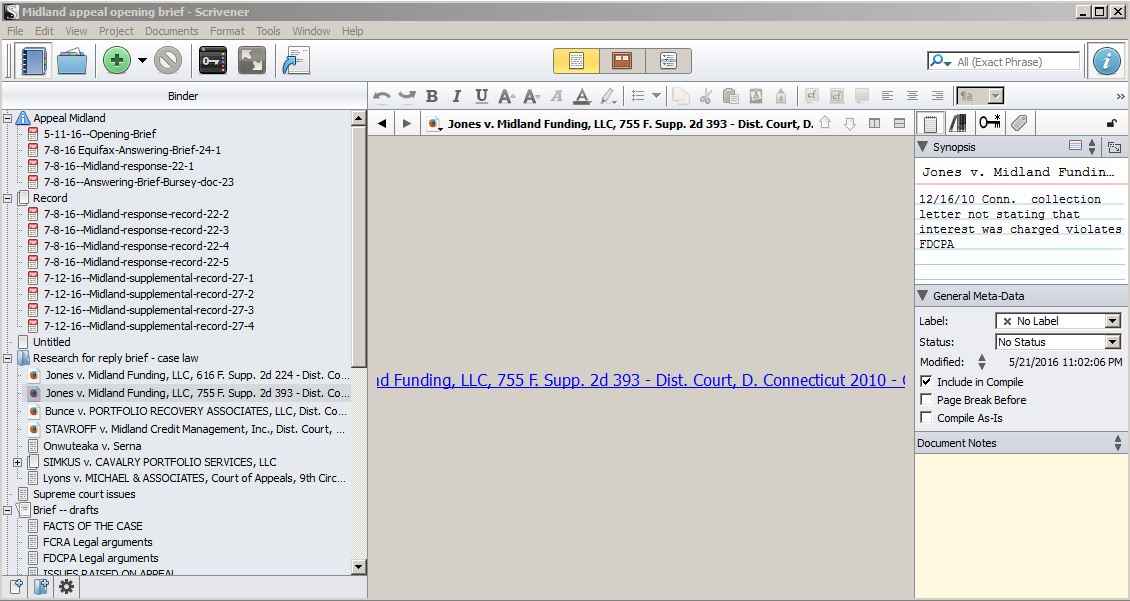Open the Add button dropdown arrow
Image resolution: width=1130 pixels, height=601 pixels.
tap(142, 61)
